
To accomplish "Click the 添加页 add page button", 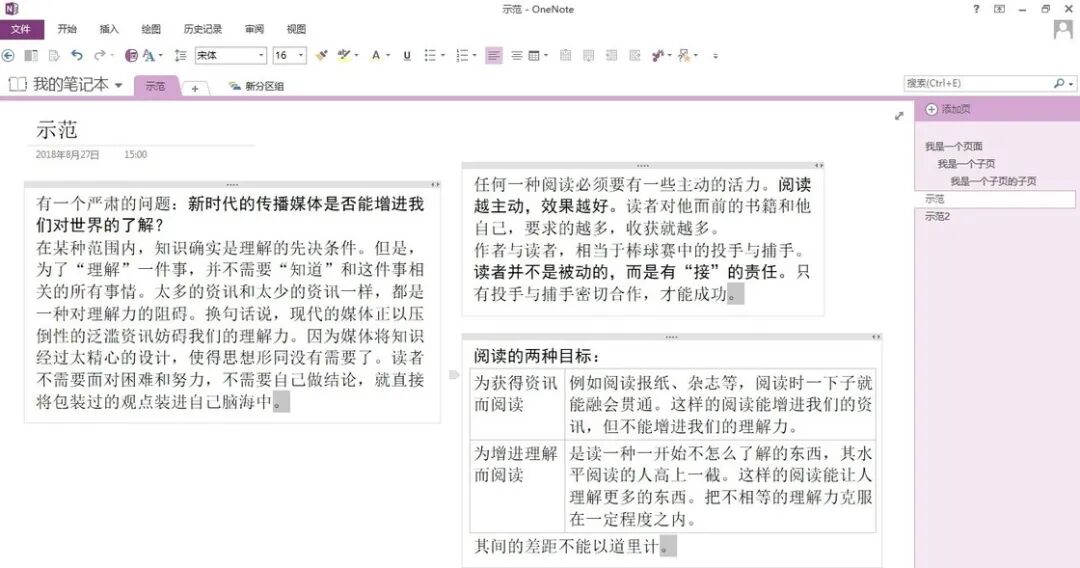I will (x=948, y=109).
